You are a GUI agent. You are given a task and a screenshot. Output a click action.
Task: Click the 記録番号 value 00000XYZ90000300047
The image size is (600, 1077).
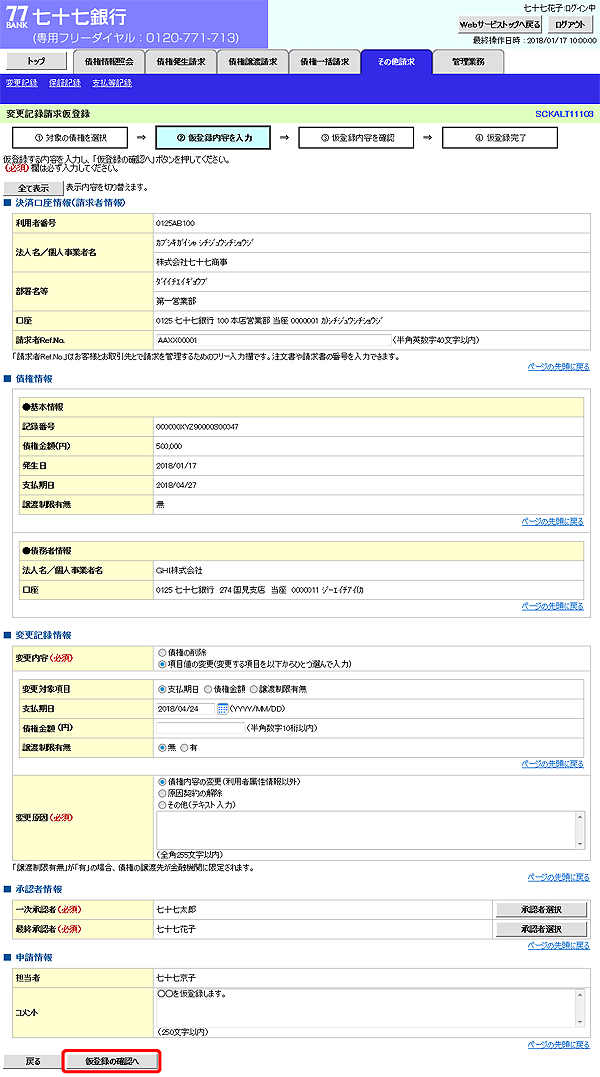(x=198, y=427)
